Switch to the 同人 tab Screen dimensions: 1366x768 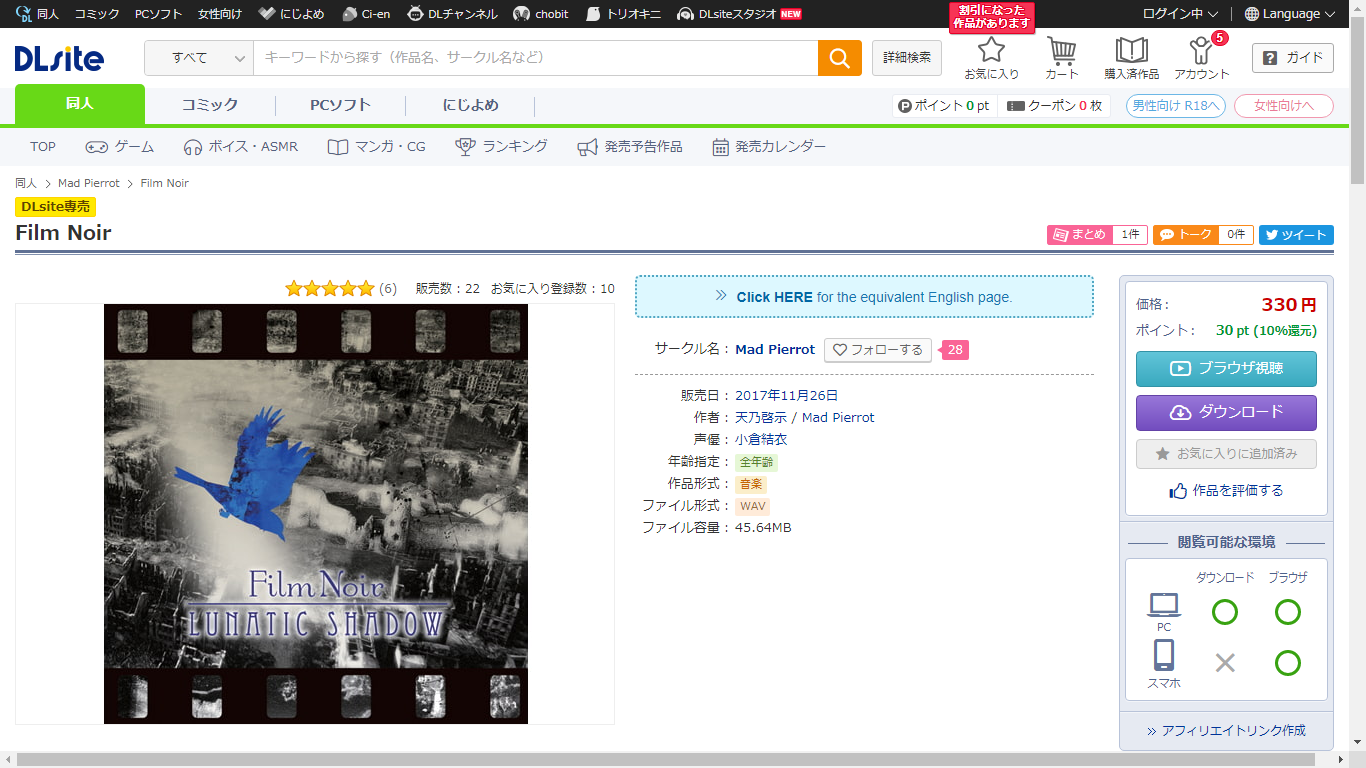pos(80,105)
